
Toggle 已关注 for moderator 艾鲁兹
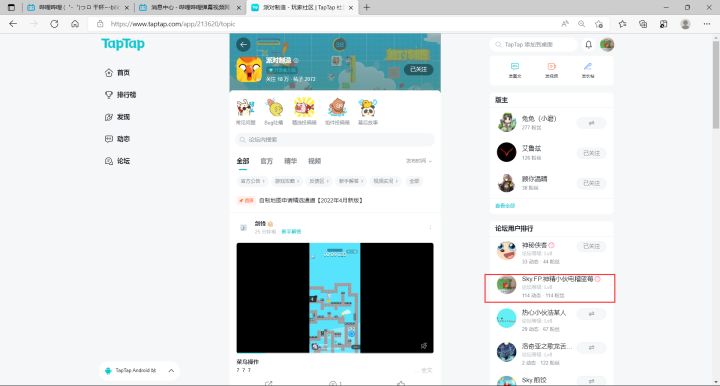click(x=591, y=153)
